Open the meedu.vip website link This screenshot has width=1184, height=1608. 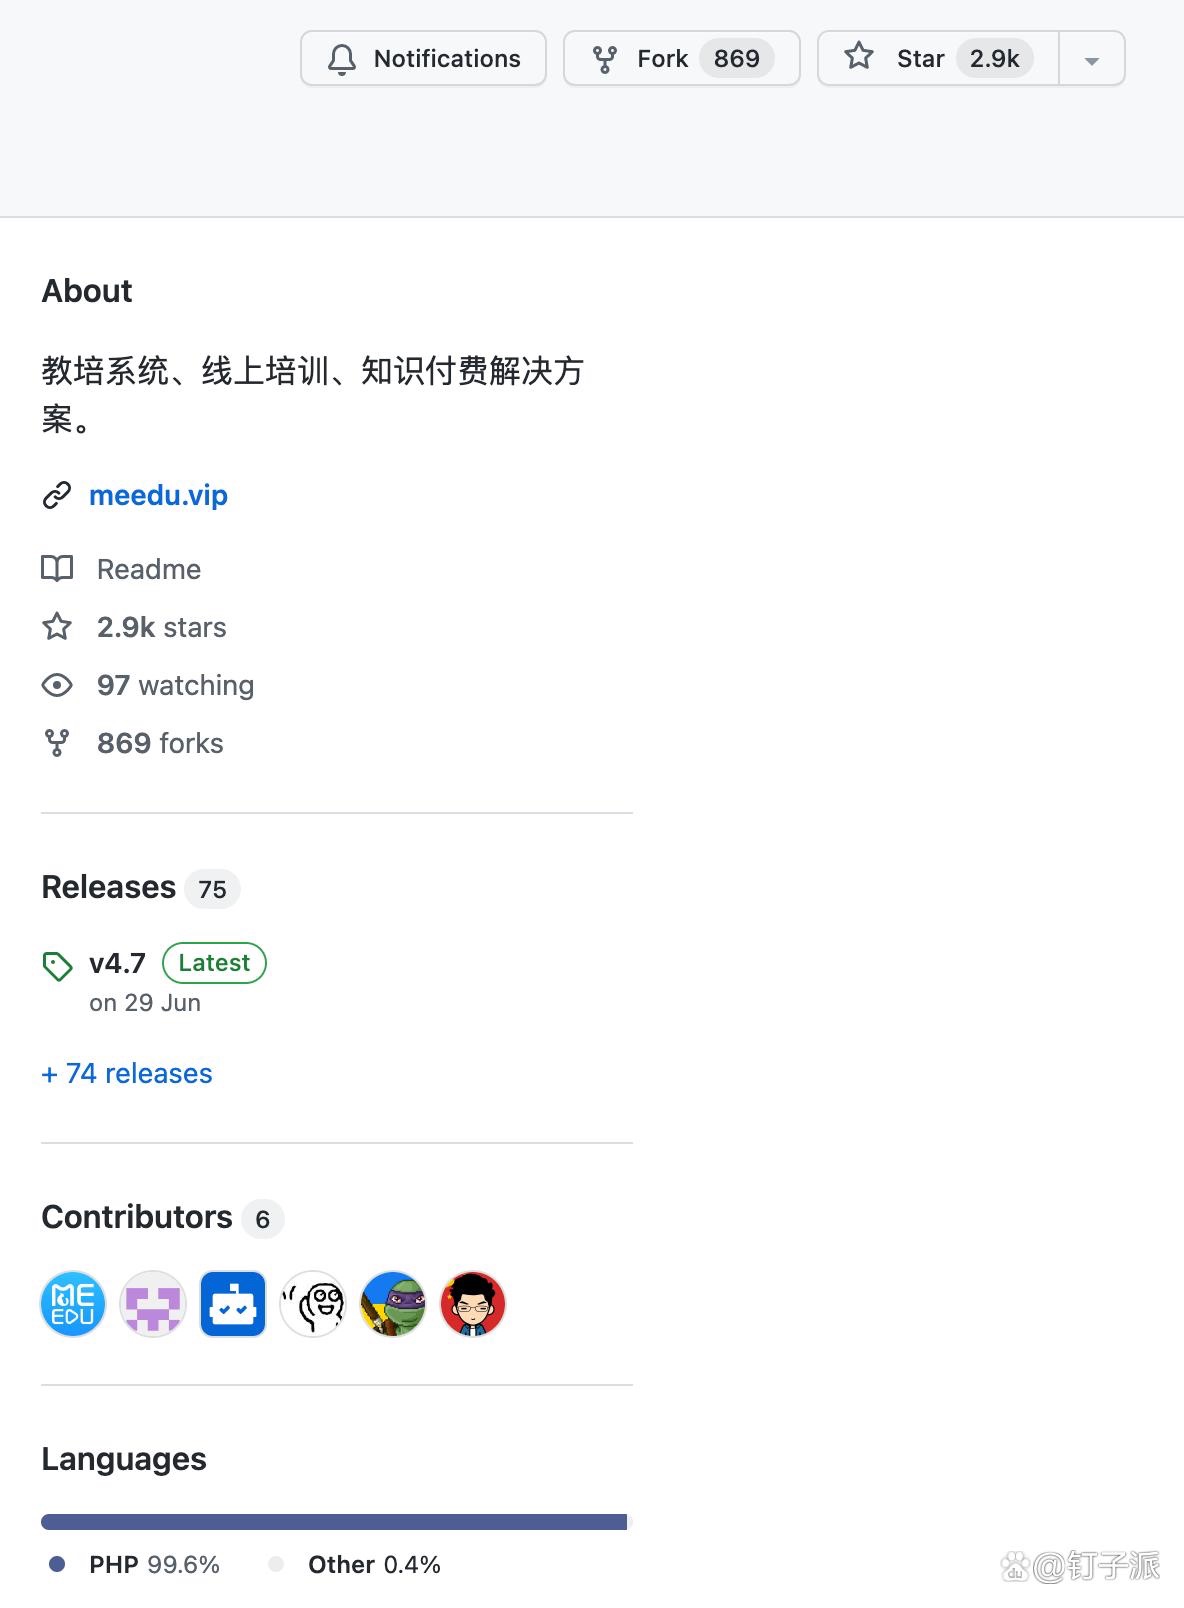158,495
